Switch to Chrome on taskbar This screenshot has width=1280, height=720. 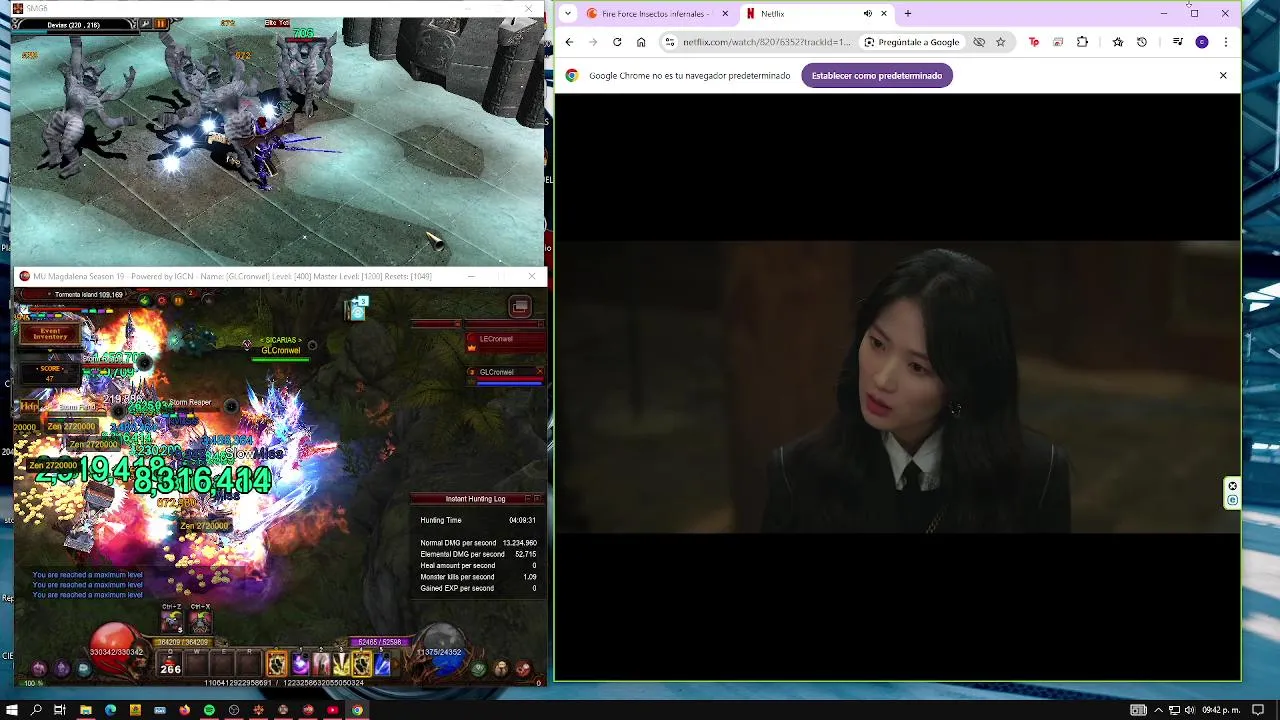tap(357, 710)
